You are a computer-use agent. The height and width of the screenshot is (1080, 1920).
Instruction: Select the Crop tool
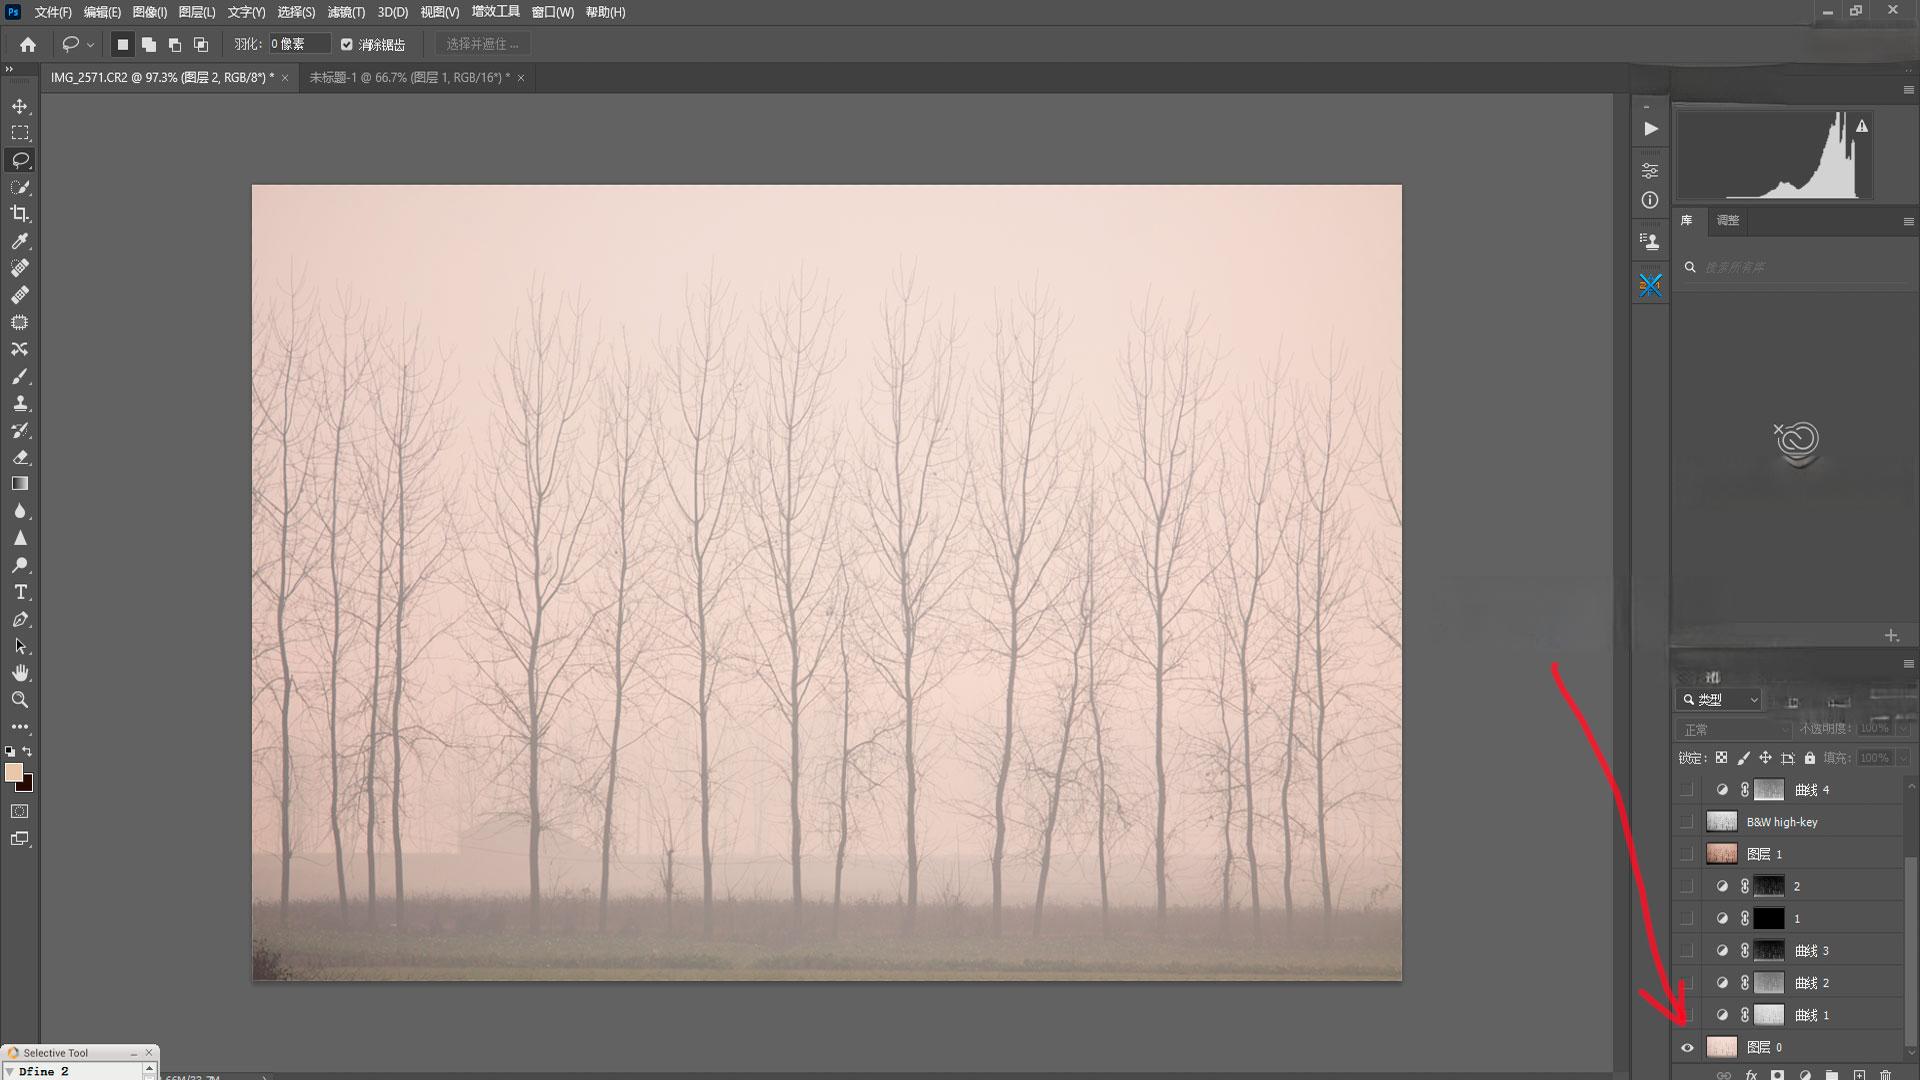(x=20, y=214)
